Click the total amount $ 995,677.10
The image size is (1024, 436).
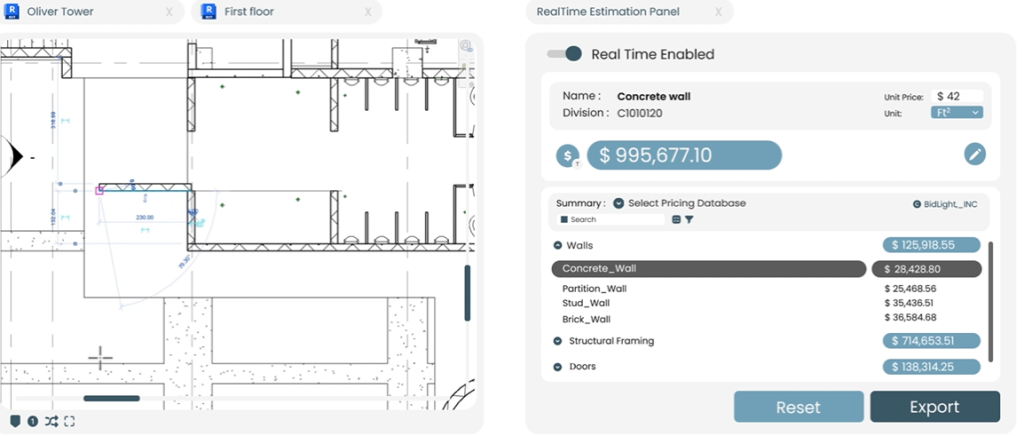[684, 155]
